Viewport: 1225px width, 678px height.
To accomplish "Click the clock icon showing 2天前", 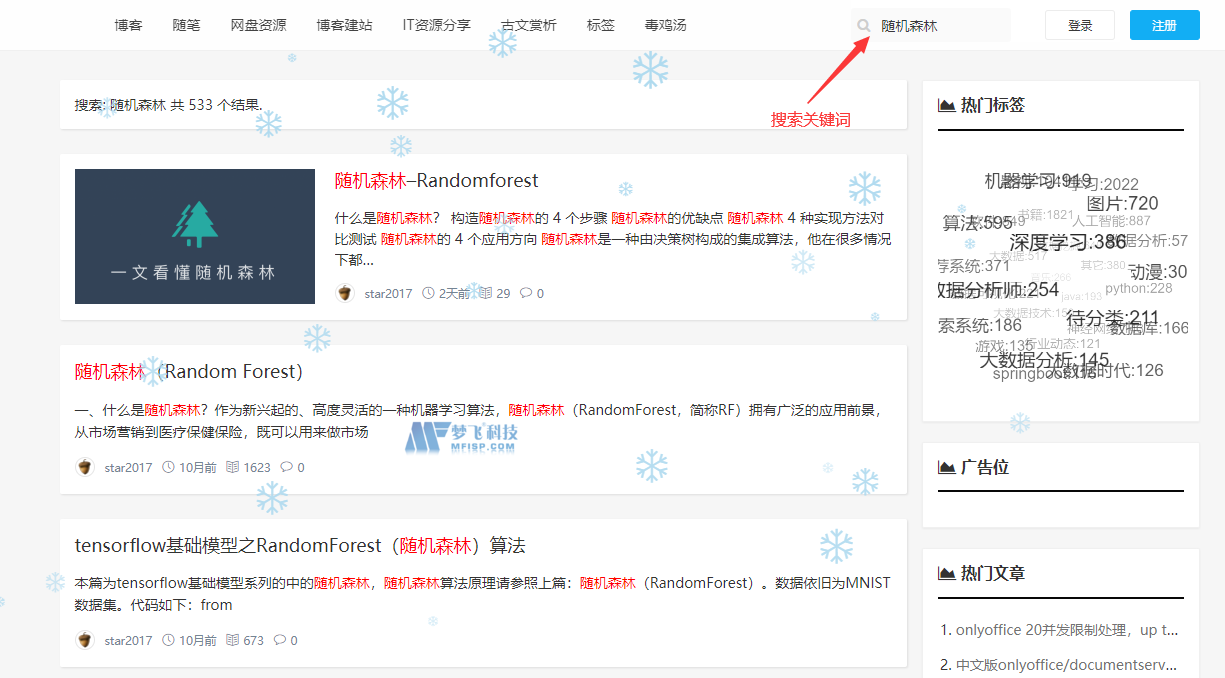I will tap(428, 293).
